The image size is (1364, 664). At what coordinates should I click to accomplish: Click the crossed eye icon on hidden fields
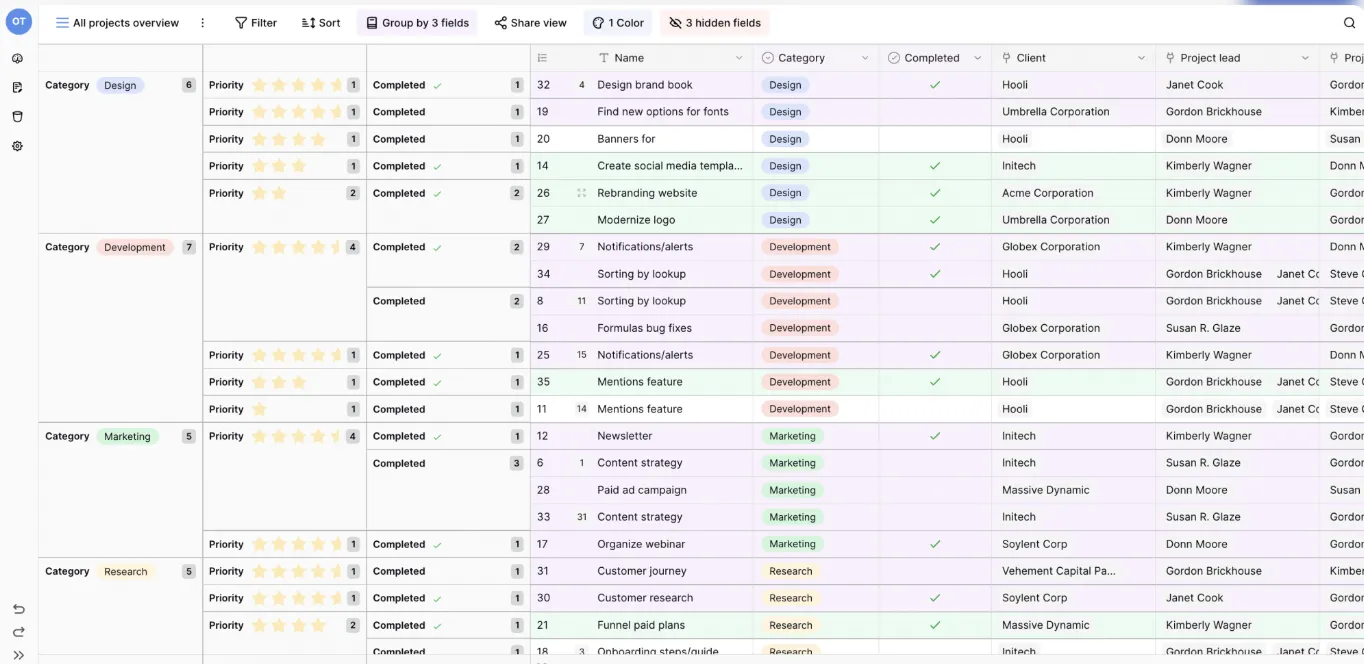point(675,23)
